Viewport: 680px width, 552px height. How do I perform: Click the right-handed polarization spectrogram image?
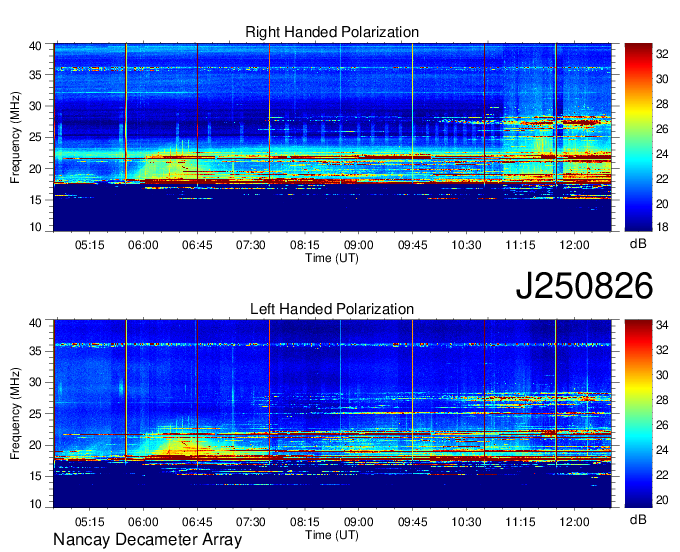click(x=332, y=137)
